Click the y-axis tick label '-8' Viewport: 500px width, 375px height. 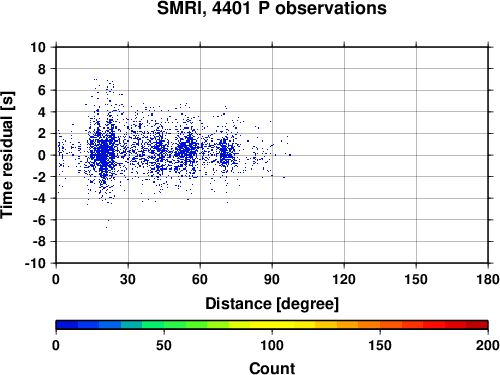point(39,242)
